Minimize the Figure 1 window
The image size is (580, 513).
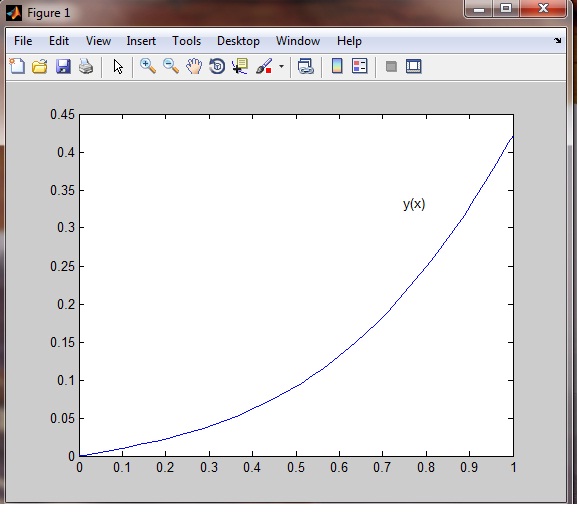click(x=479, y=9)
